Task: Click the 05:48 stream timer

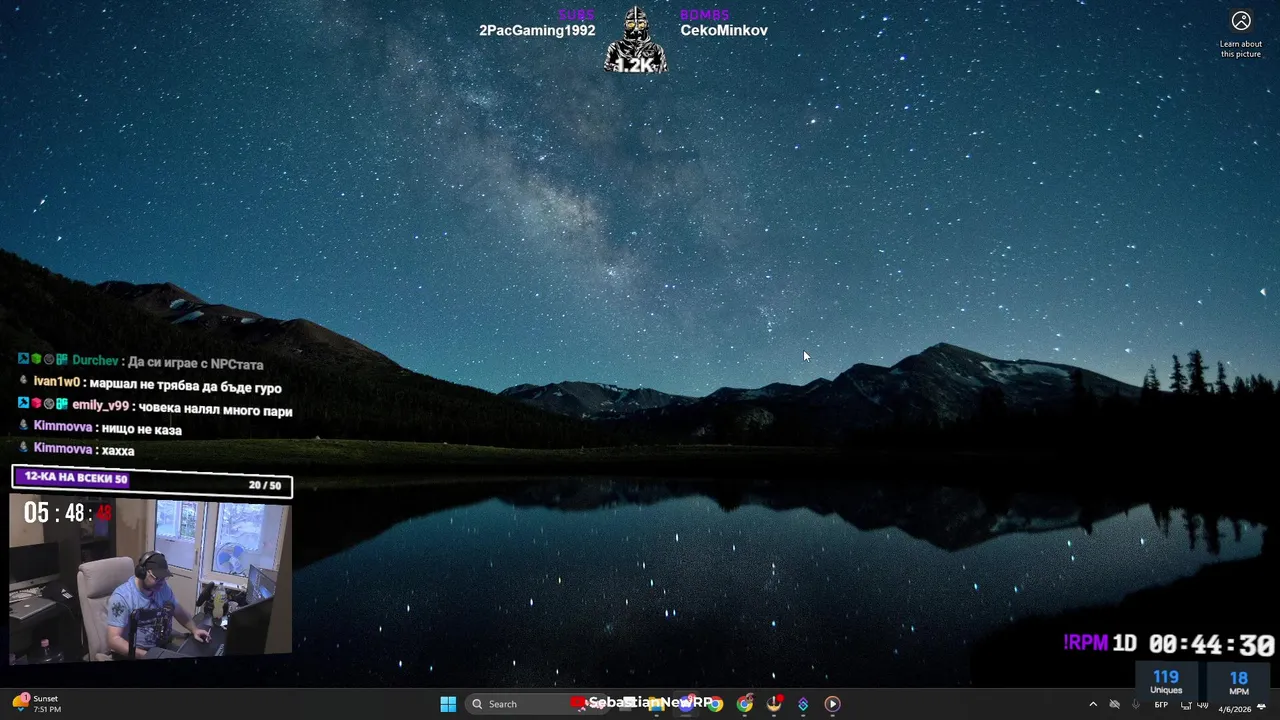Action: click(x=68, y=514)
